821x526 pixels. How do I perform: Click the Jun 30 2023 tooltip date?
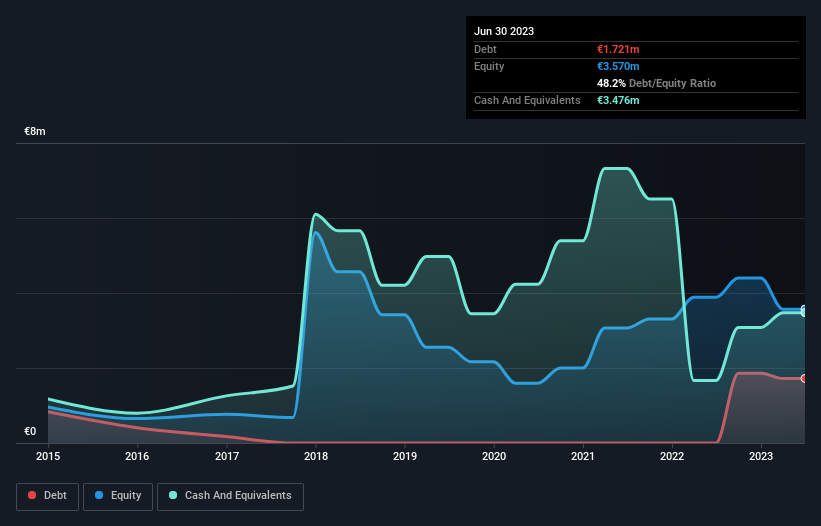click(x=504, y=31)
